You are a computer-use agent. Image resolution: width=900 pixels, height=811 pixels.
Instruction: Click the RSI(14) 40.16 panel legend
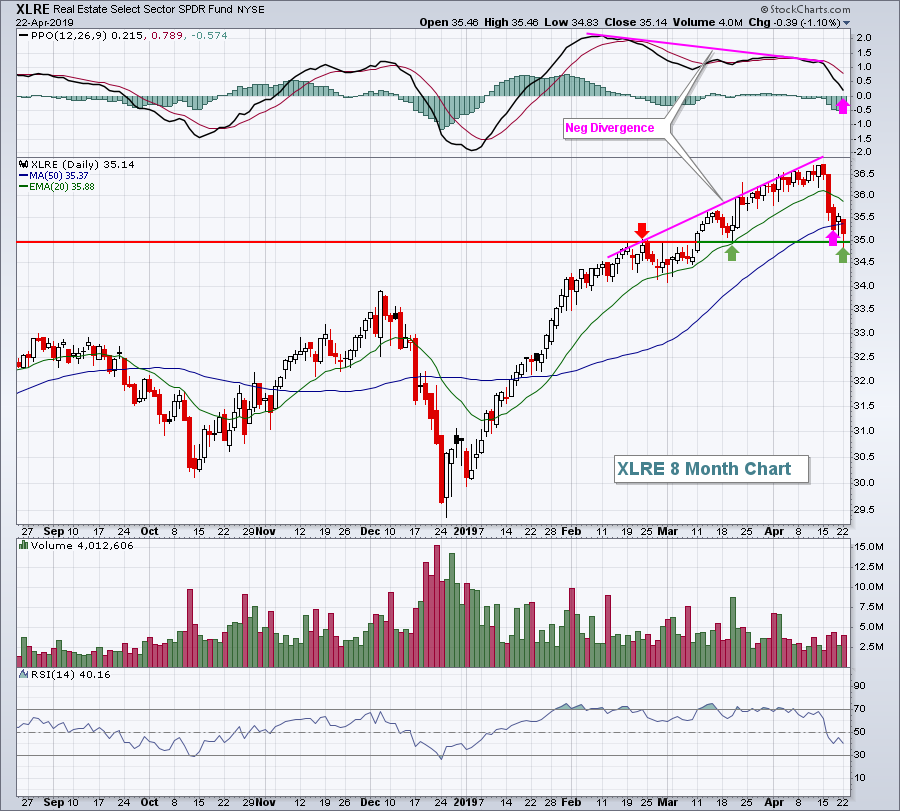(71, 674)
